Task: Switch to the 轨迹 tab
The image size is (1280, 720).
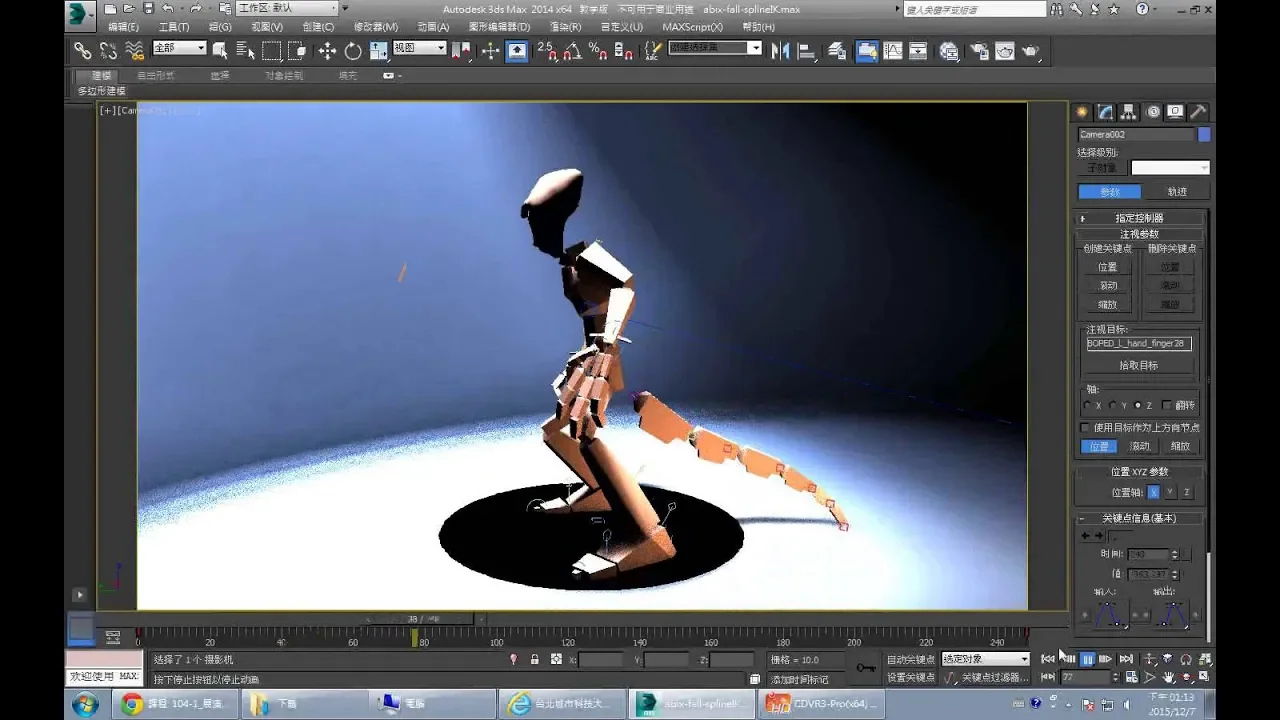Action: [x=1176, y=192]
